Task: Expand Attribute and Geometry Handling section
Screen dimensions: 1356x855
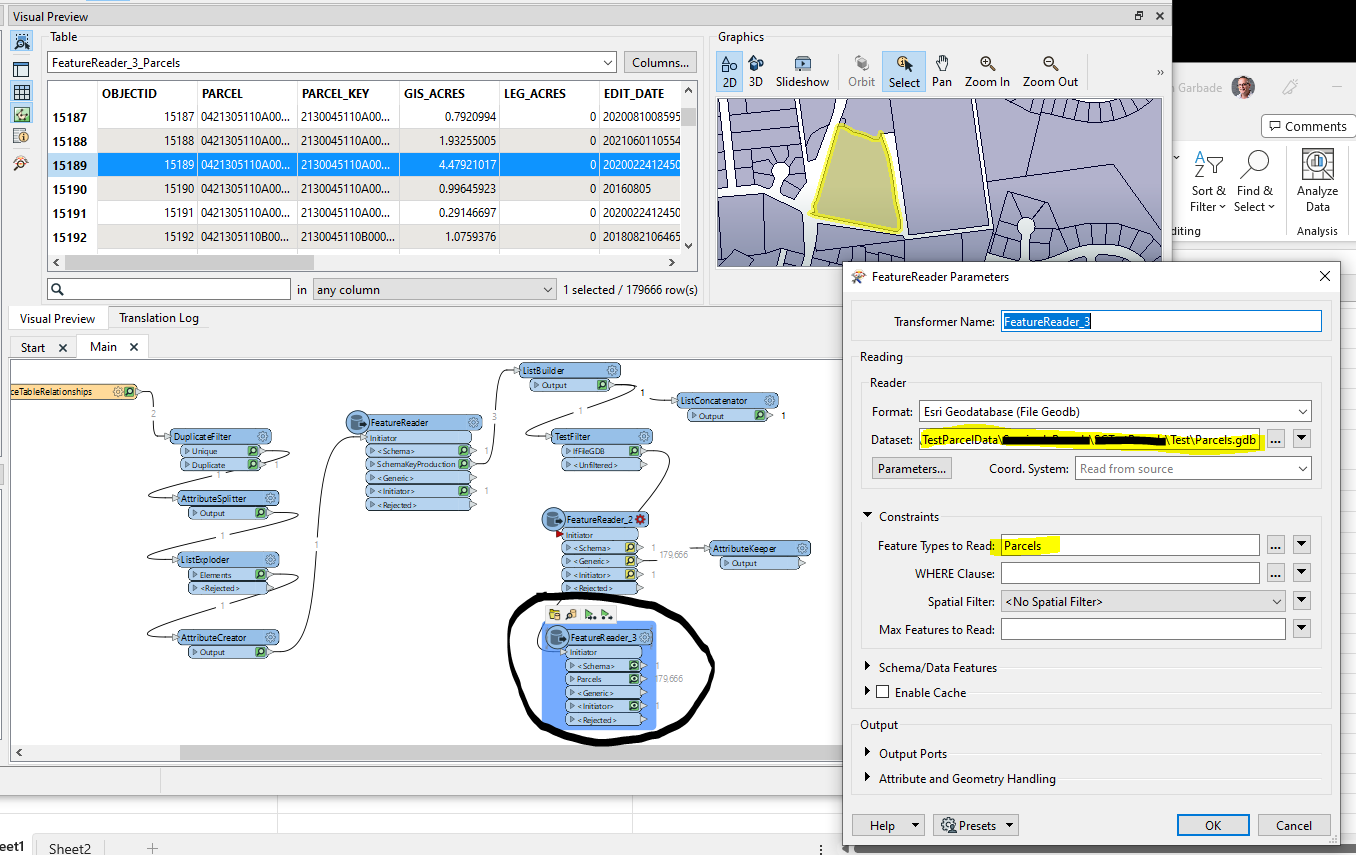Action: [x=868, y=778]
